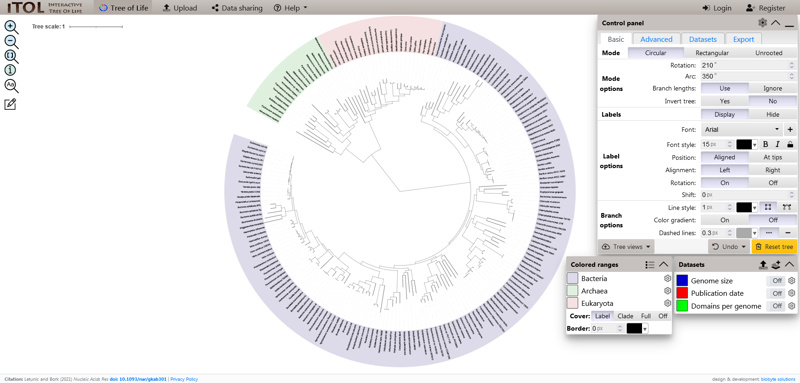Toggle Publication date dataset Off switch
The image size is (800, 383).
tap(777, 293)
